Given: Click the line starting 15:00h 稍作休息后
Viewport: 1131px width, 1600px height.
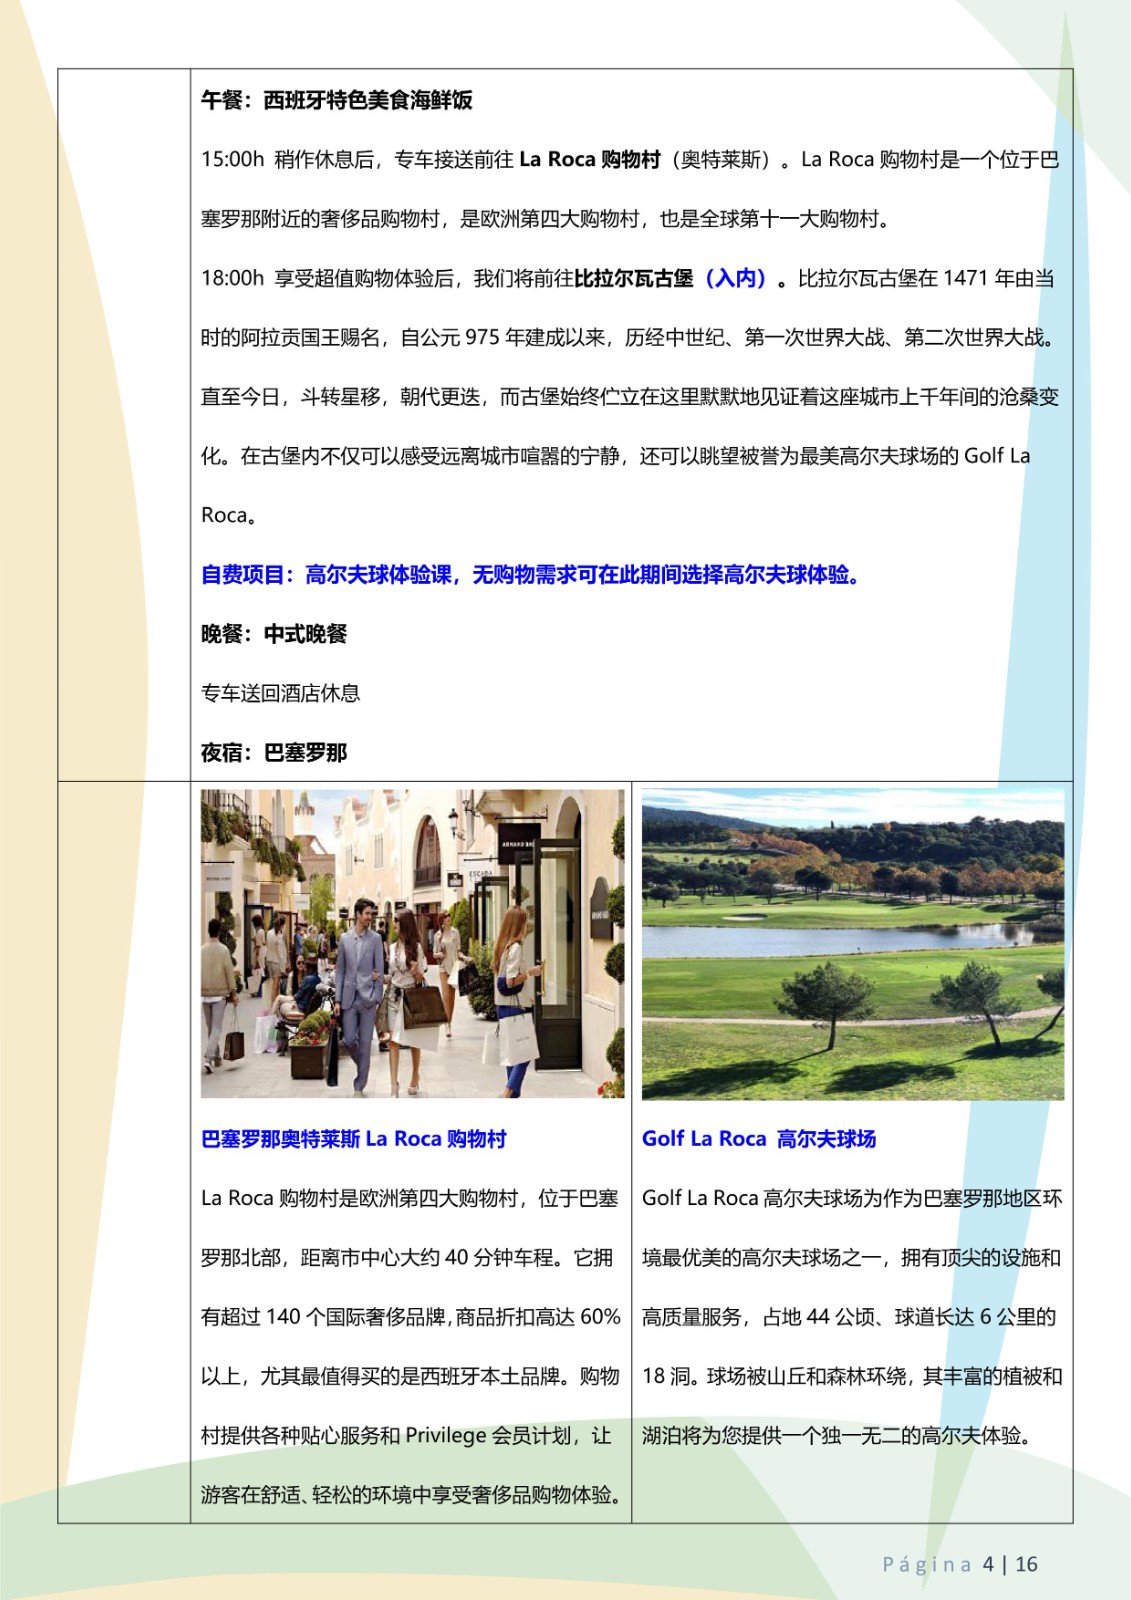Looking at the screenshot, I should tap(630, 159).
